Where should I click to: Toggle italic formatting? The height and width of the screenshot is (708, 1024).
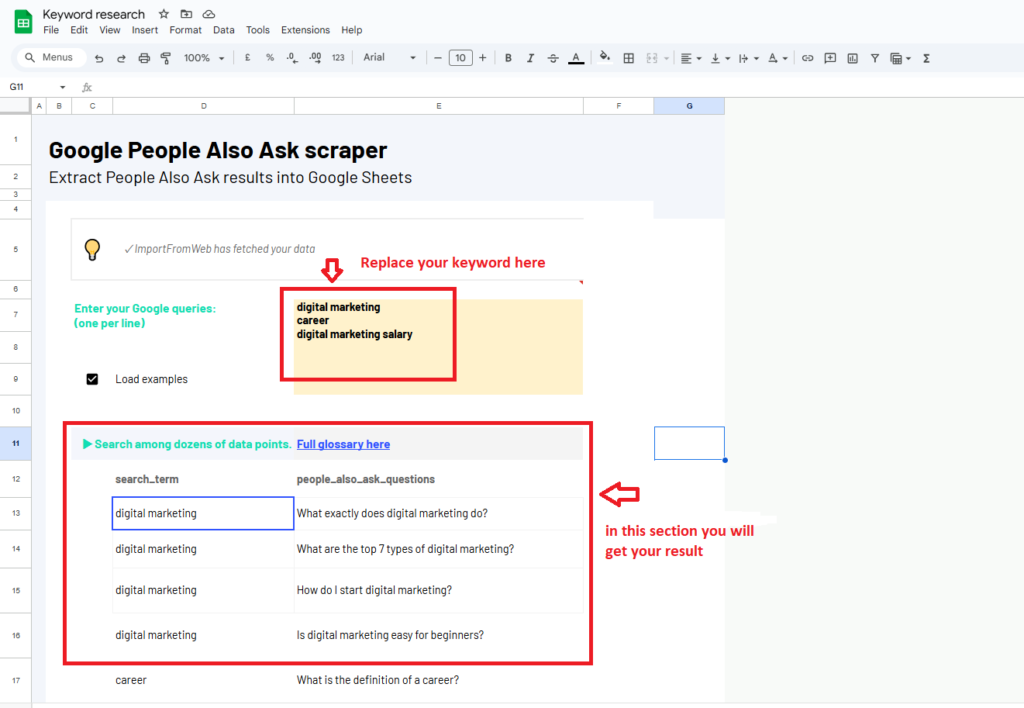click(530, 58)
